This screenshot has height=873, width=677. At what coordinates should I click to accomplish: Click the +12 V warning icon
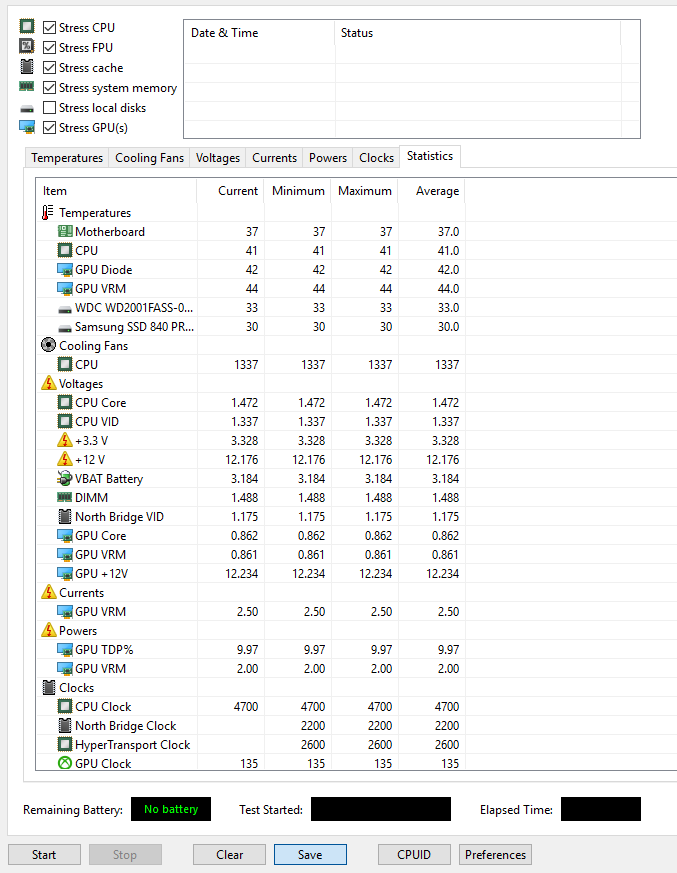tap(65, 459)
